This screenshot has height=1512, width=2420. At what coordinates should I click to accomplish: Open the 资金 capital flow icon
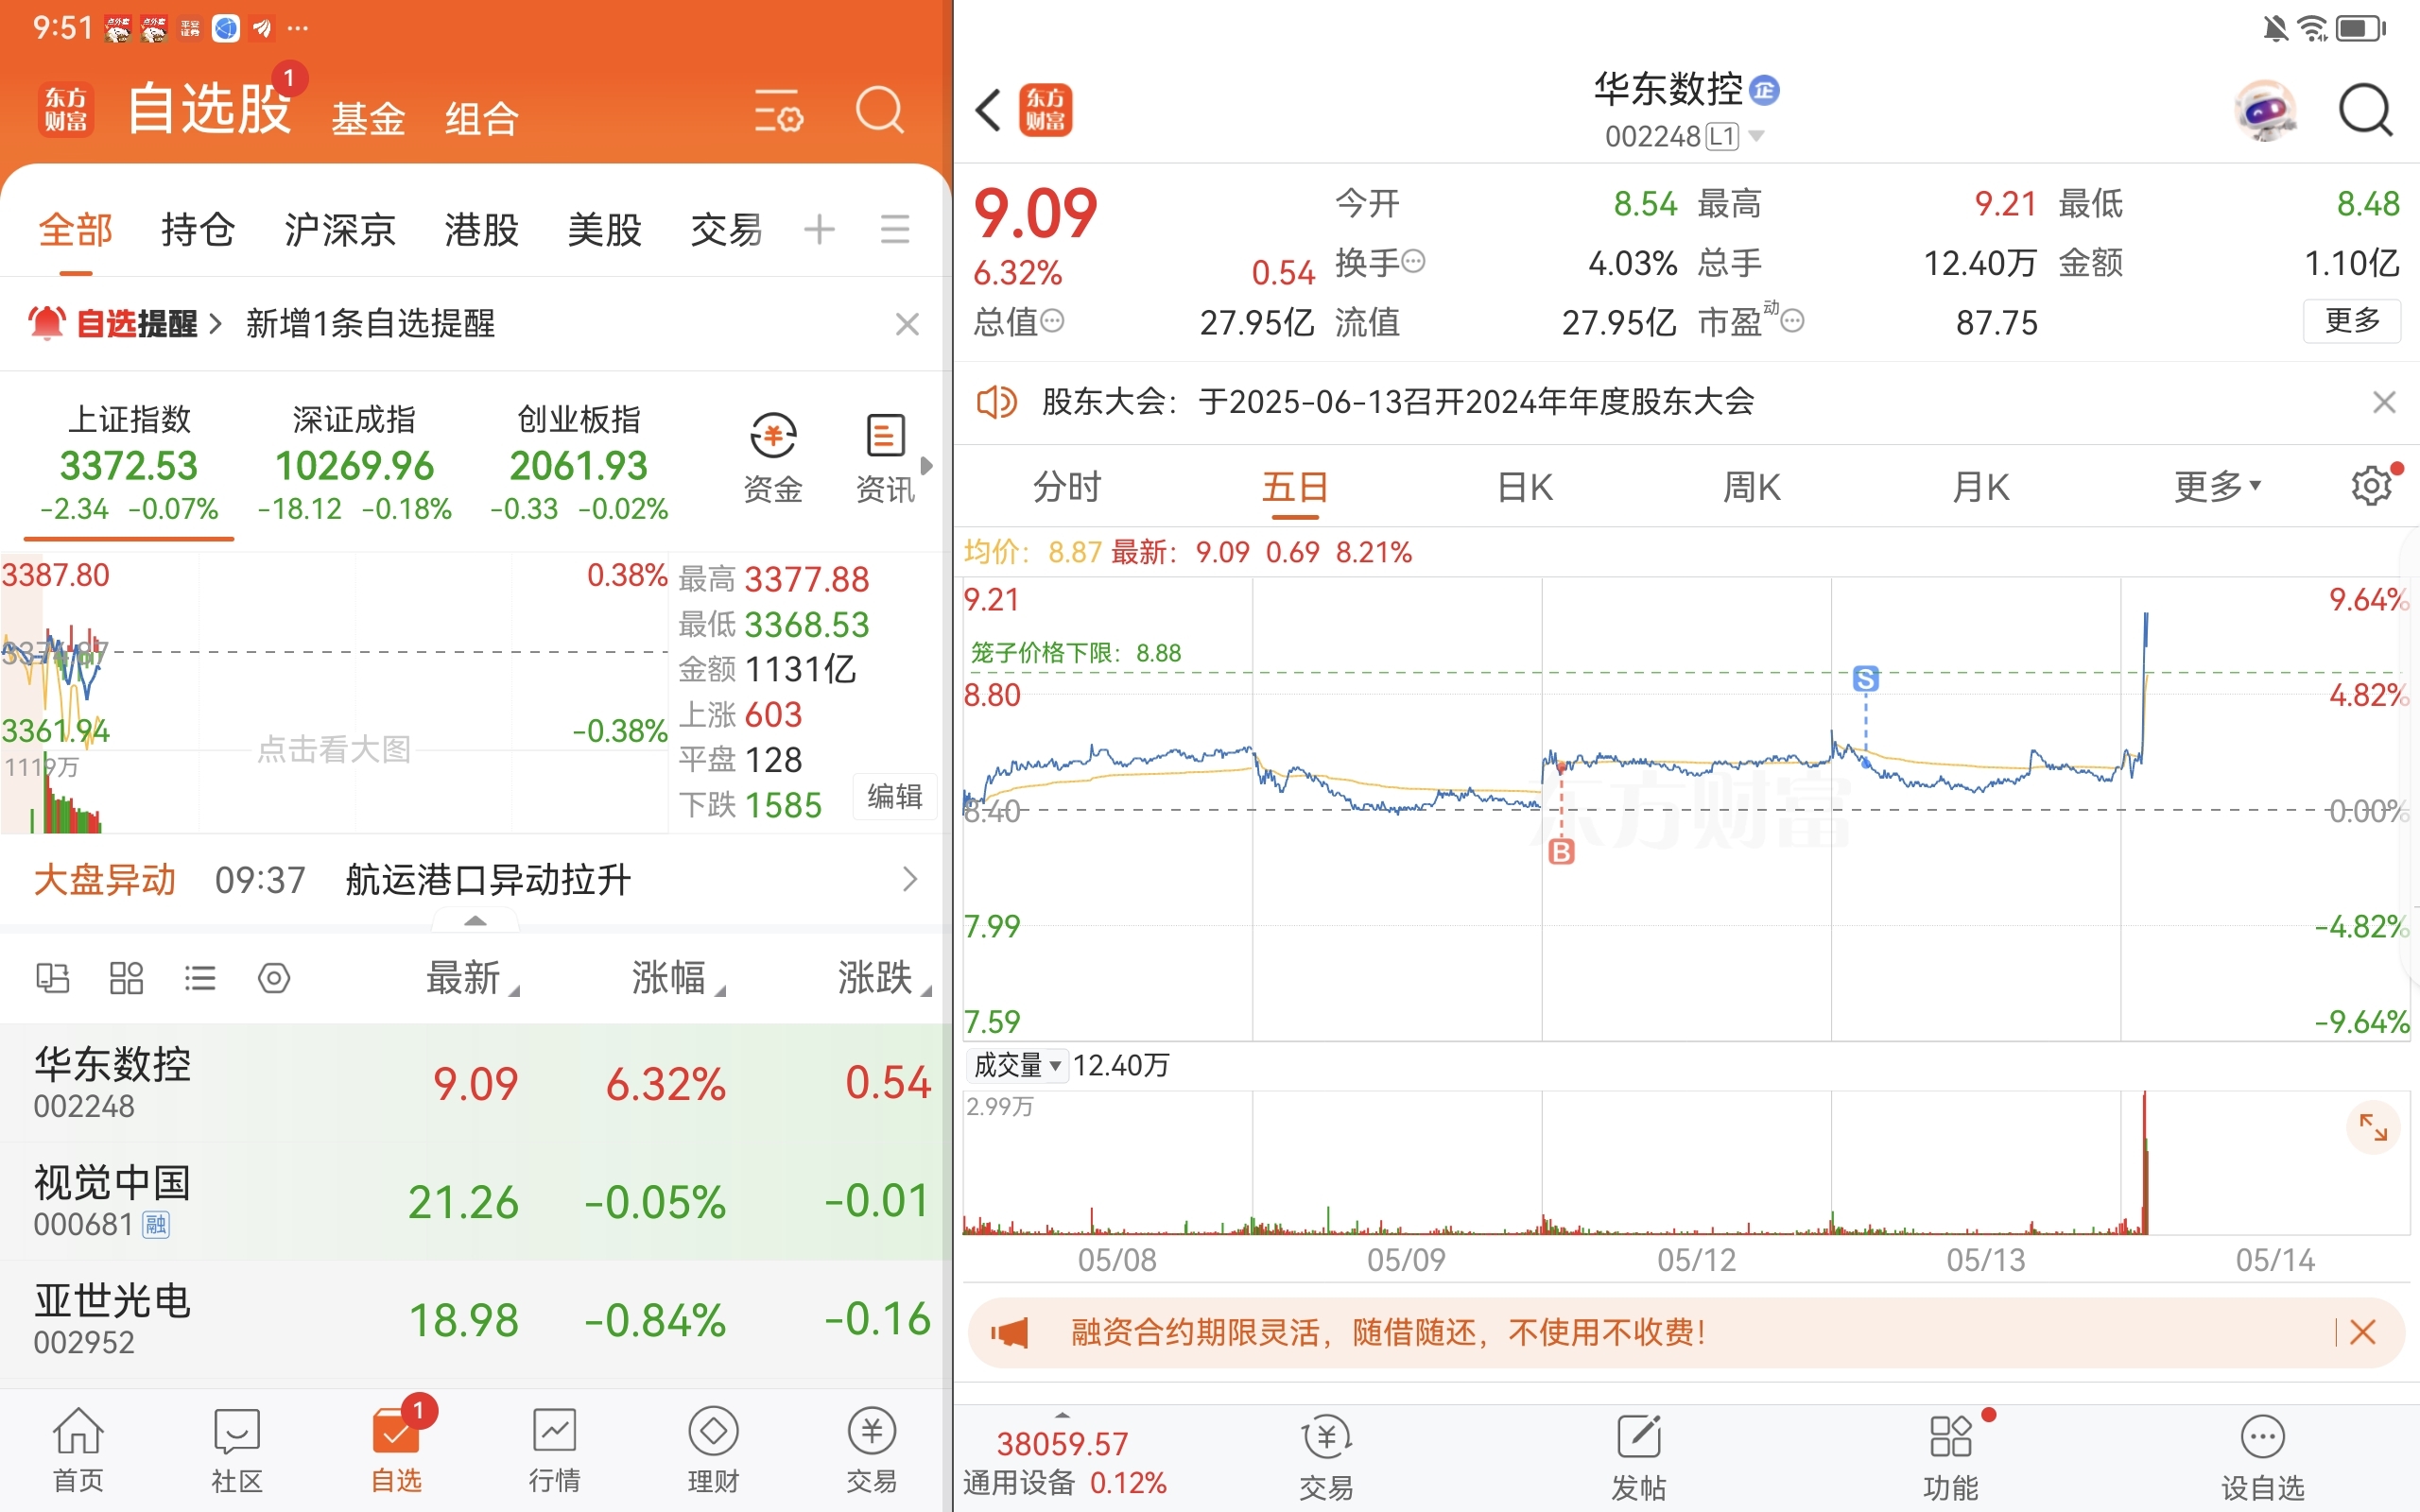coord(773,460)
